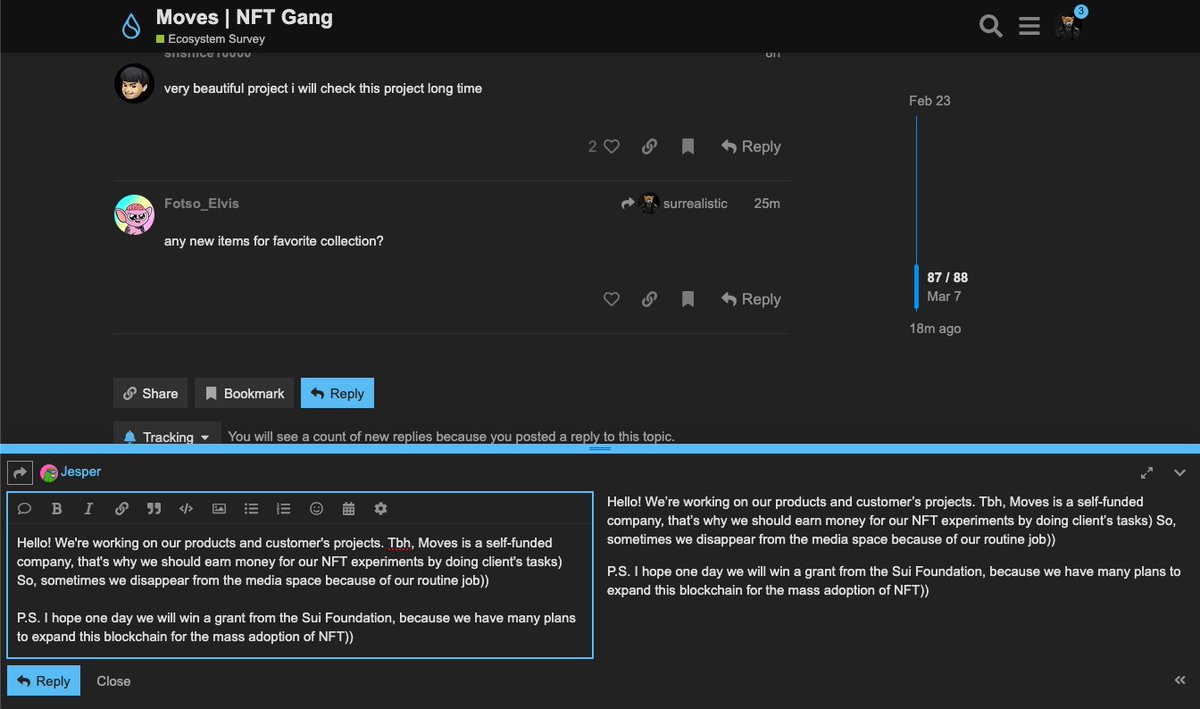1200x709 pixels.
Task: Open emoji picker in composer
Action: pyautogui.click(x=316, y=509)
